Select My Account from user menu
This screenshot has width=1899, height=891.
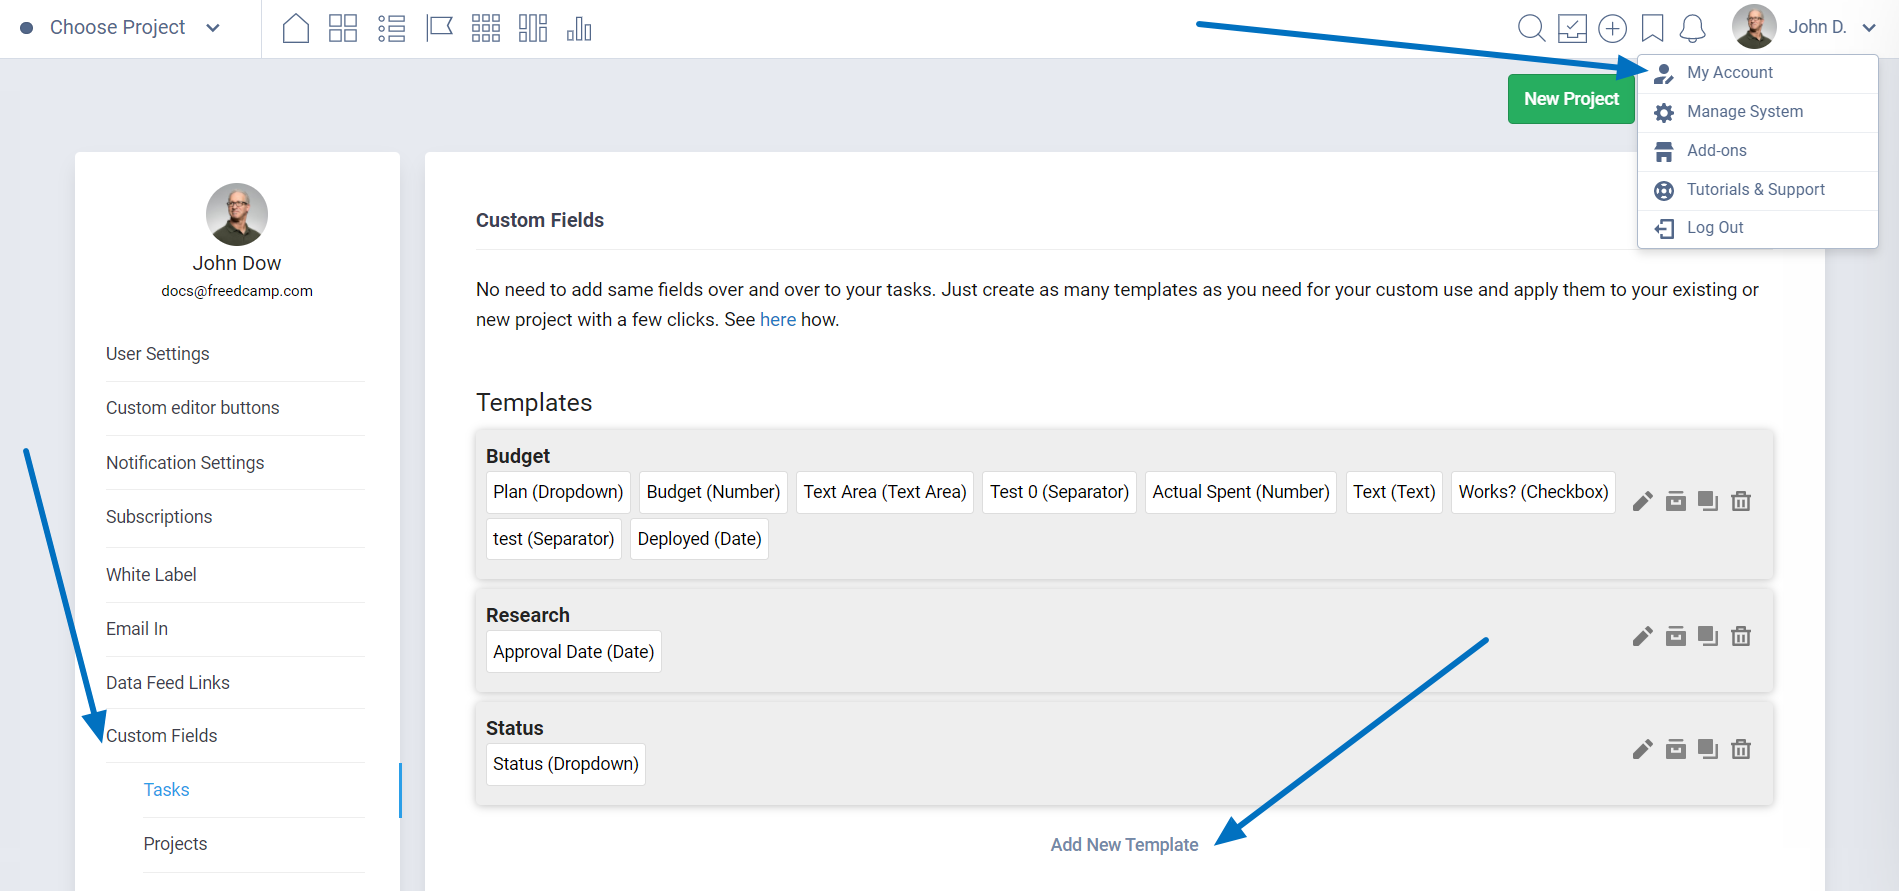point(1729,73)
